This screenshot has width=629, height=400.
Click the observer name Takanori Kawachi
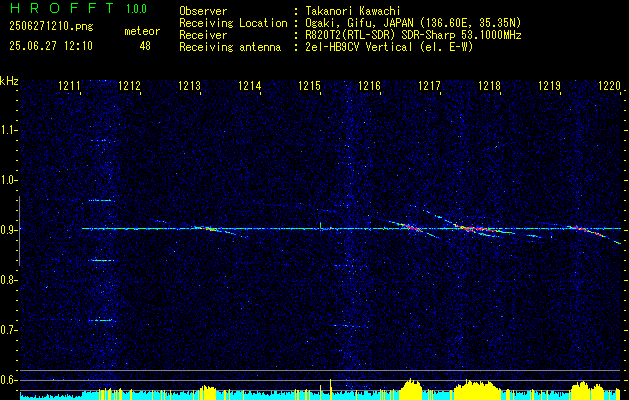coord(353,11)
